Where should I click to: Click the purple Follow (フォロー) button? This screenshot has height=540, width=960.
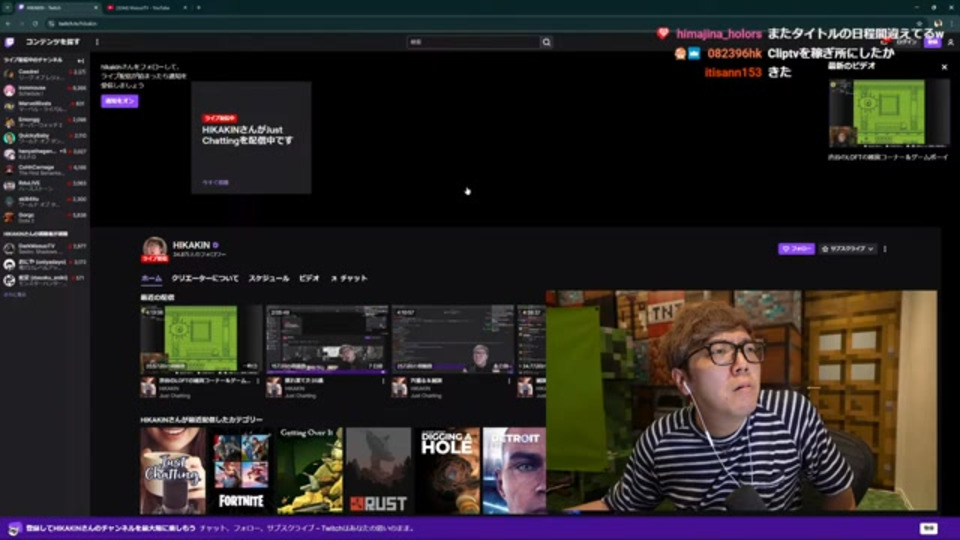[796, 249]
